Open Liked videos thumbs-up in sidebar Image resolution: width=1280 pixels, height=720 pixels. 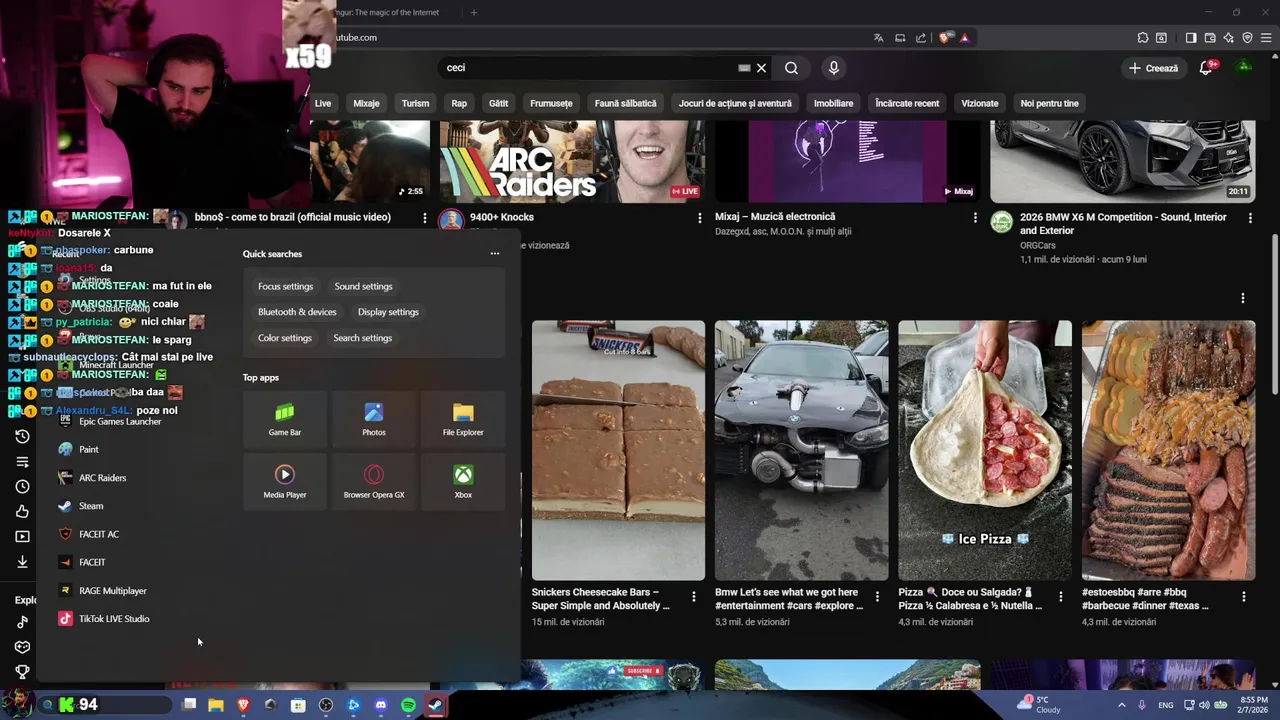[x=22, y=512]
